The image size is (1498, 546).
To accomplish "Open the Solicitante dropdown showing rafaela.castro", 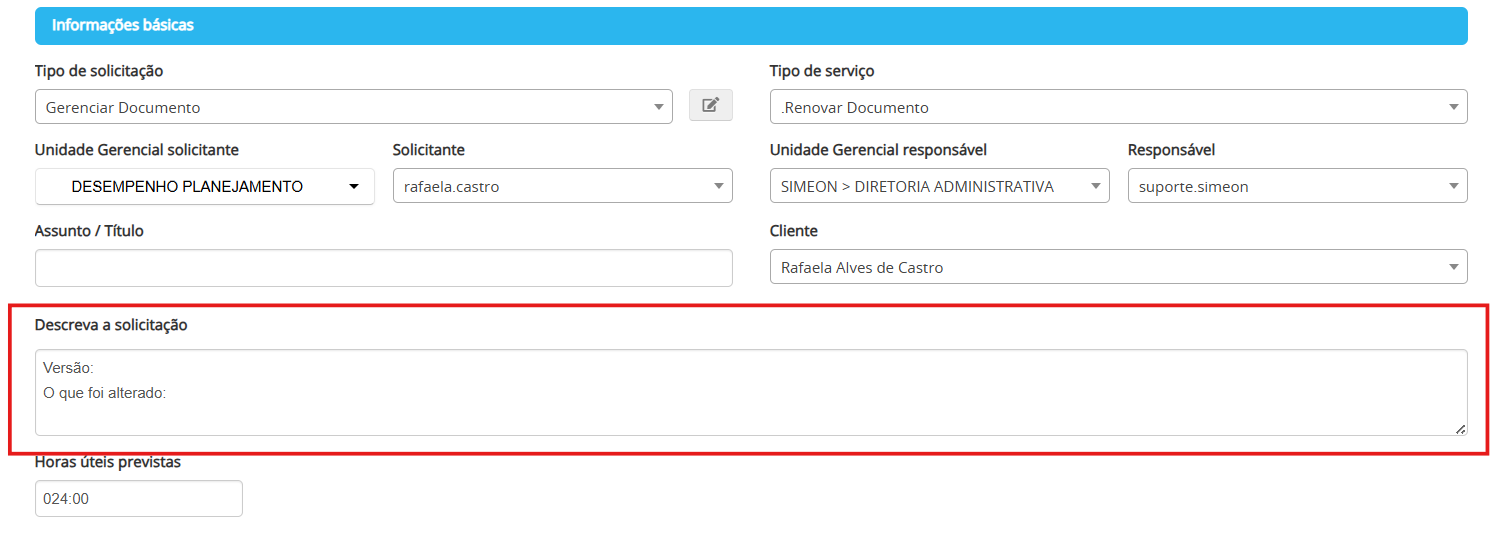I will (562, 186).
